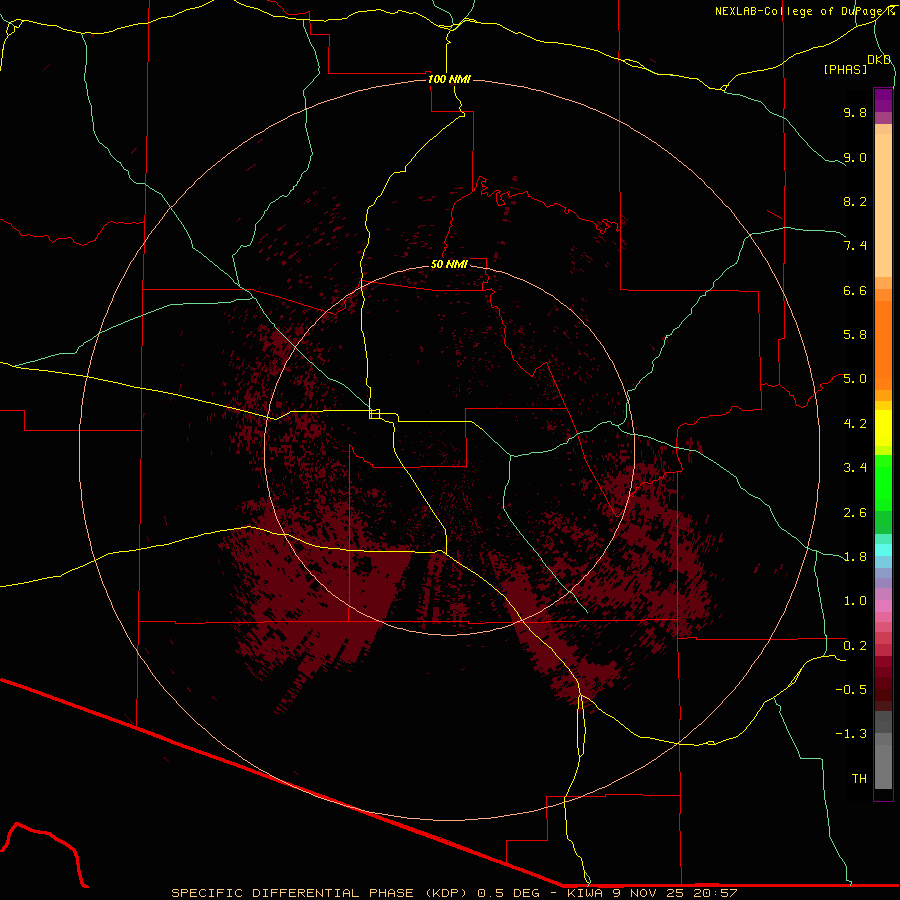Click the 50 NMI range ring label
Viewport: 900px width, 900px height.
click(x=449, y=264)
